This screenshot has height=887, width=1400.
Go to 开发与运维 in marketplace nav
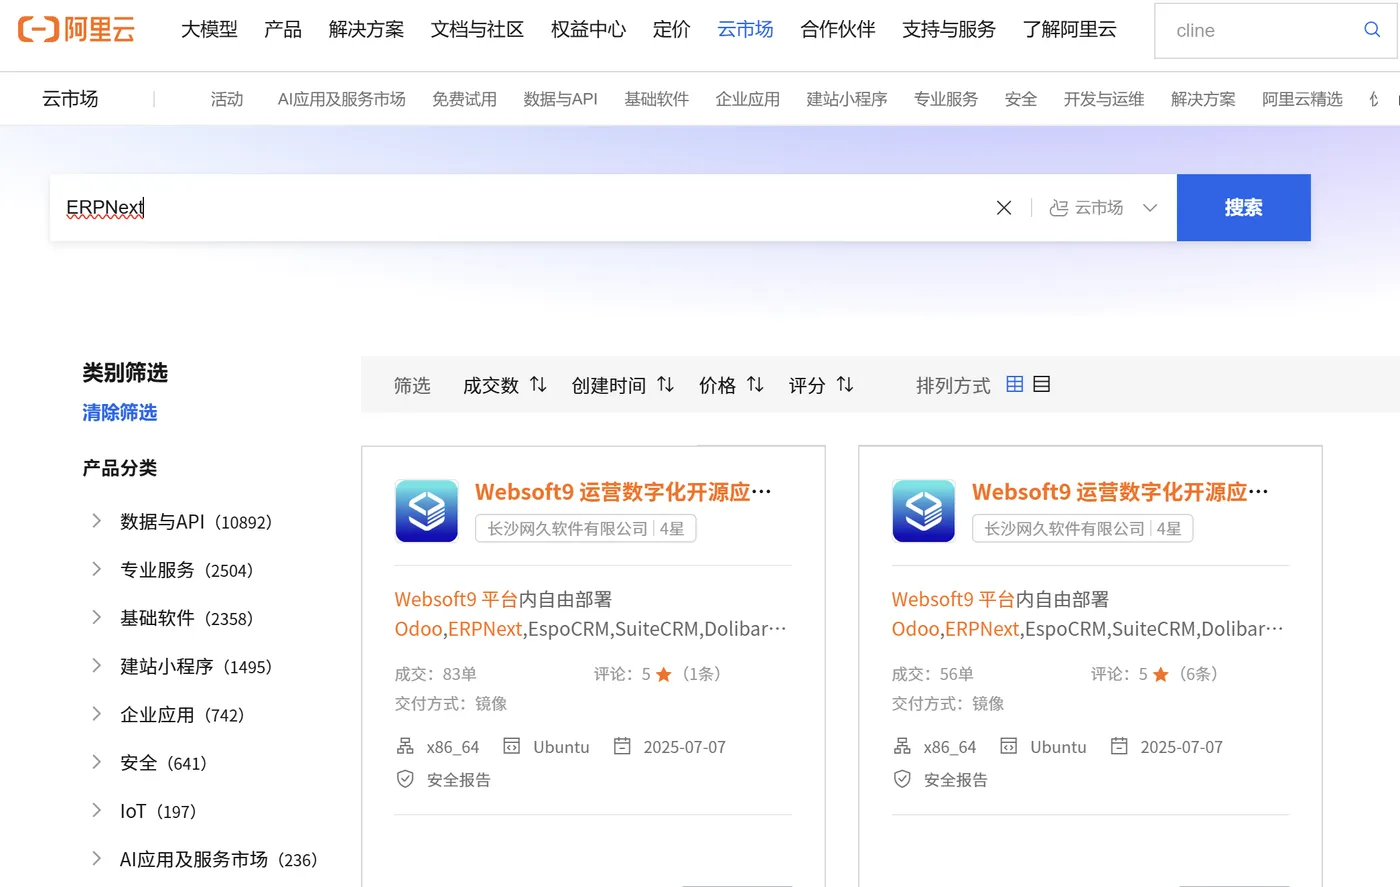point(1104,99)
